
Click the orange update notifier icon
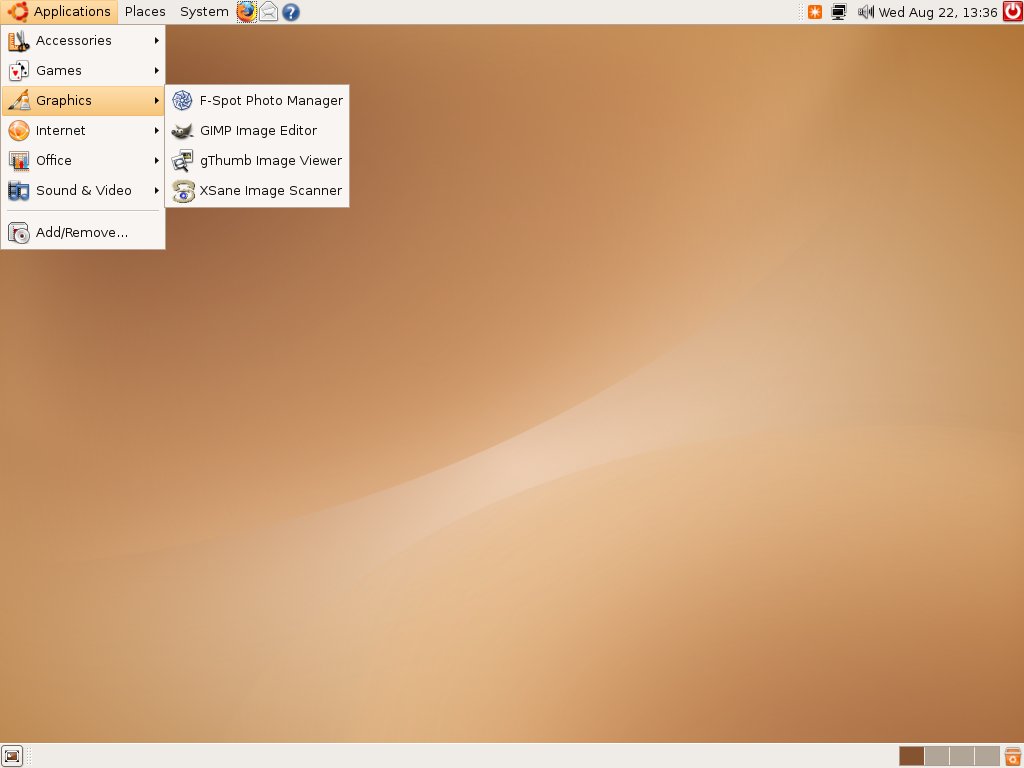tap(815, 12)
